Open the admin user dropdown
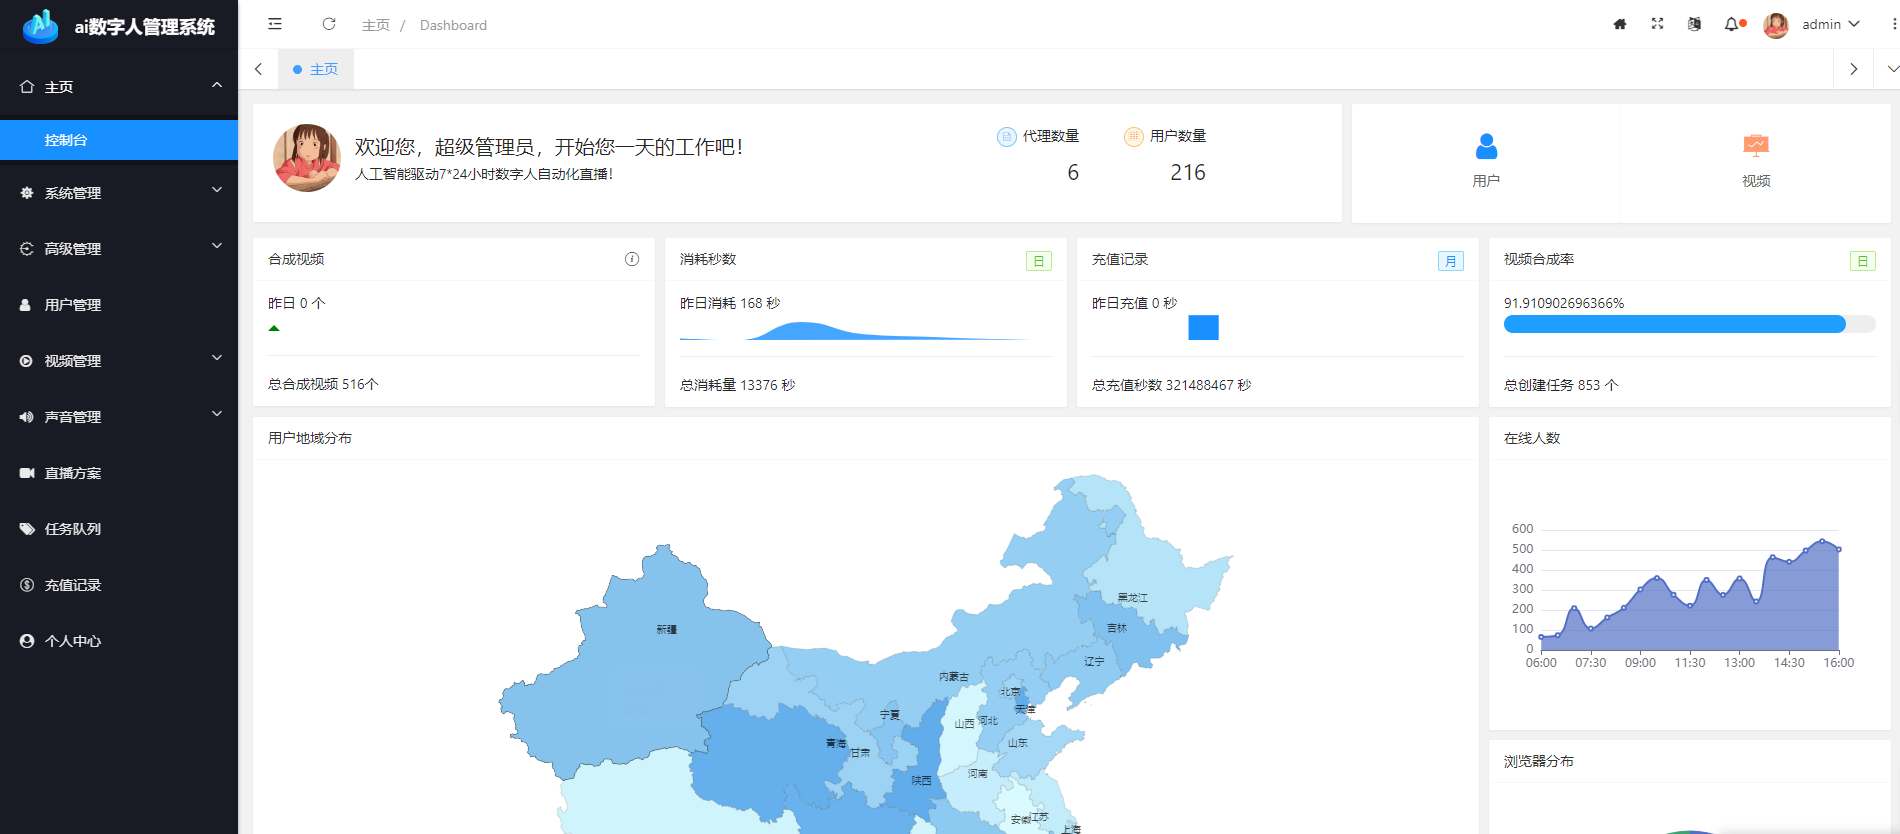The width and height of the screenshot is (1900, 834). click(1830, 24)
